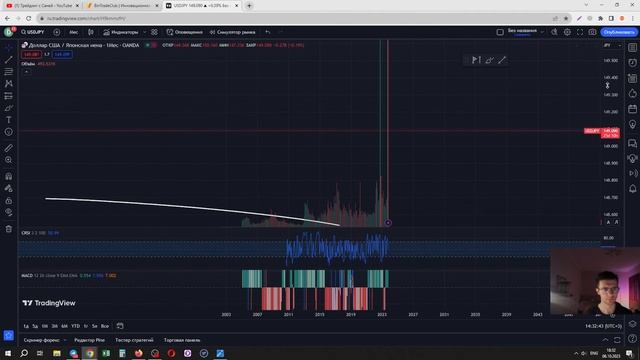Enter fullscreen mode
The image size is (640, 360).
coord(580,32)
